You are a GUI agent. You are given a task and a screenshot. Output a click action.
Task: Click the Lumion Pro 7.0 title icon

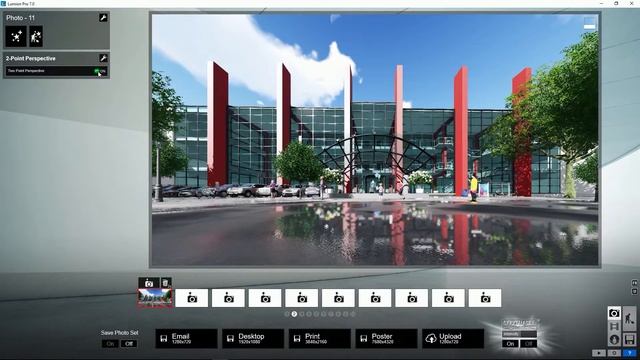[3, 3]
